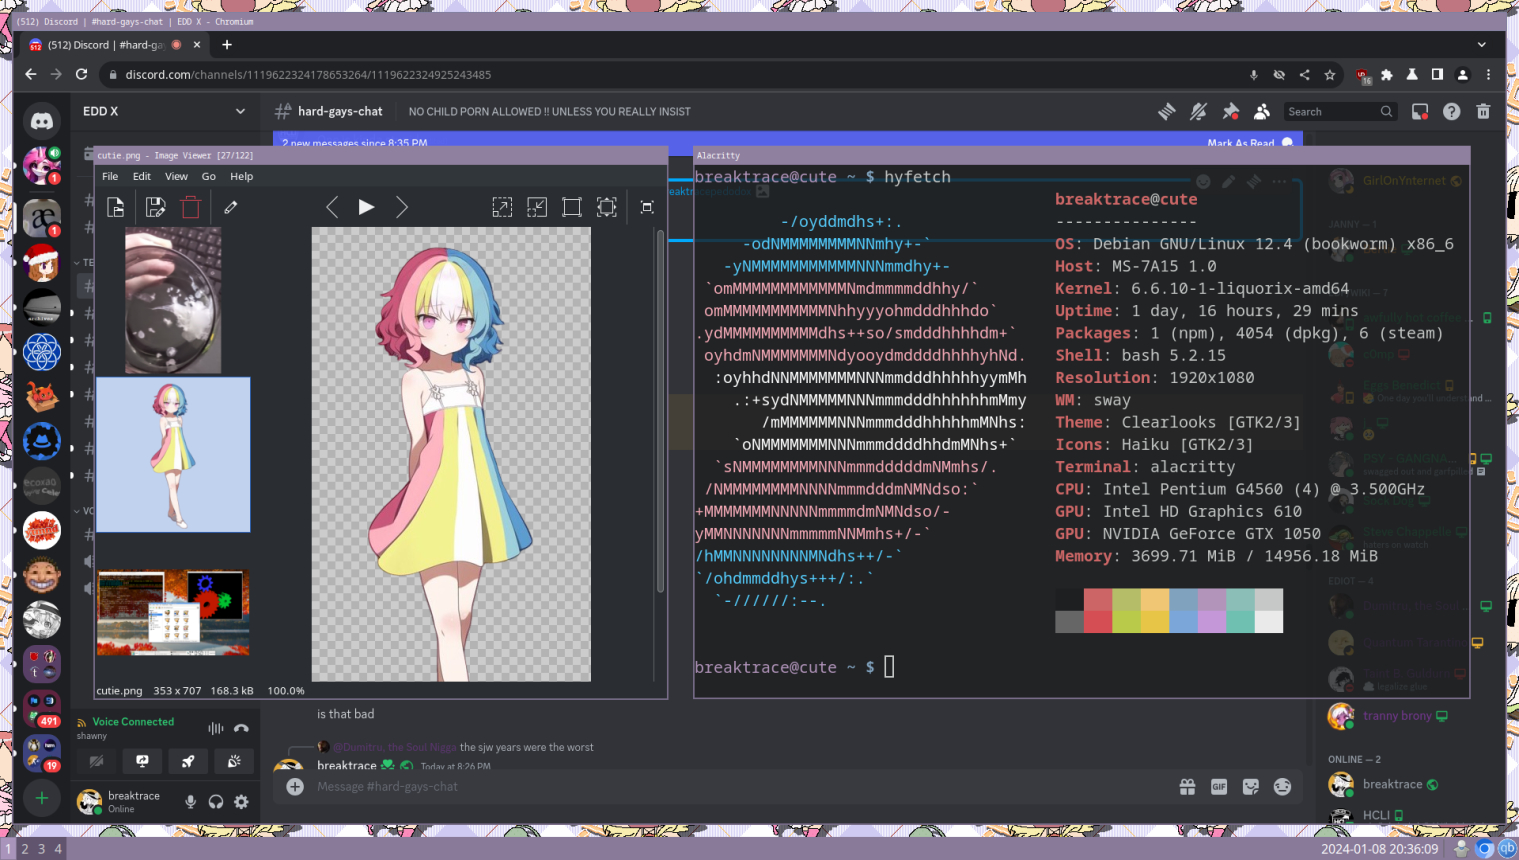Open Edit menu in Image Viewer

coord(142,176)
